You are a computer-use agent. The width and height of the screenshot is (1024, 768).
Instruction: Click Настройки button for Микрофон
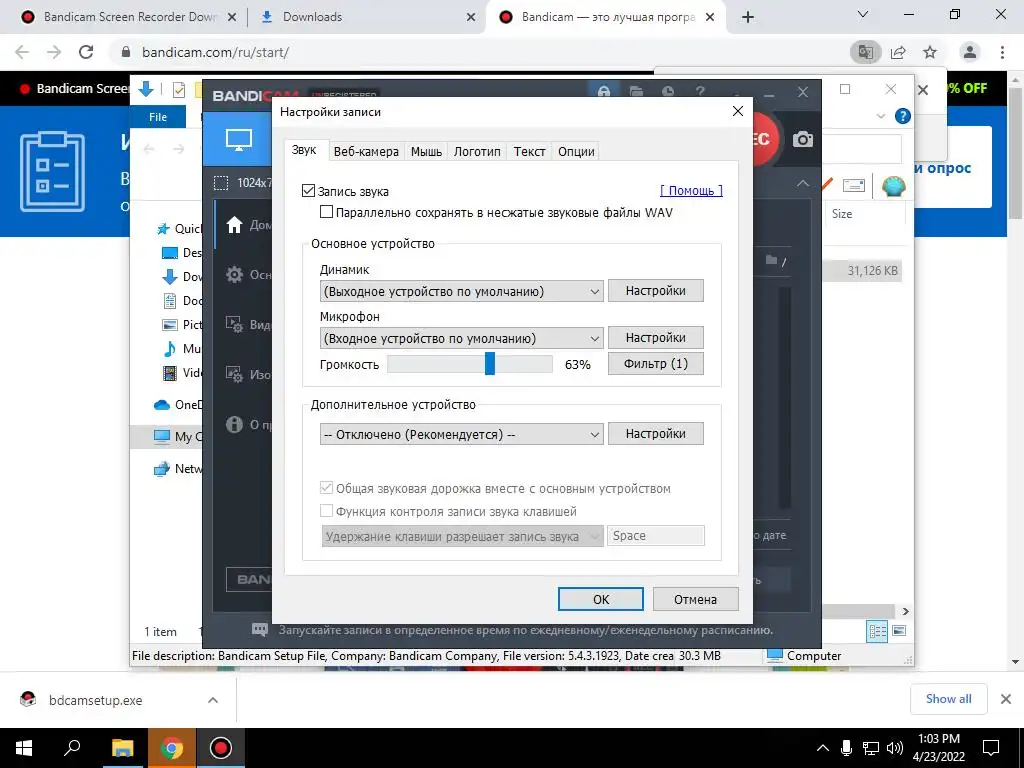pyautogui.click(x=656, y=338)
